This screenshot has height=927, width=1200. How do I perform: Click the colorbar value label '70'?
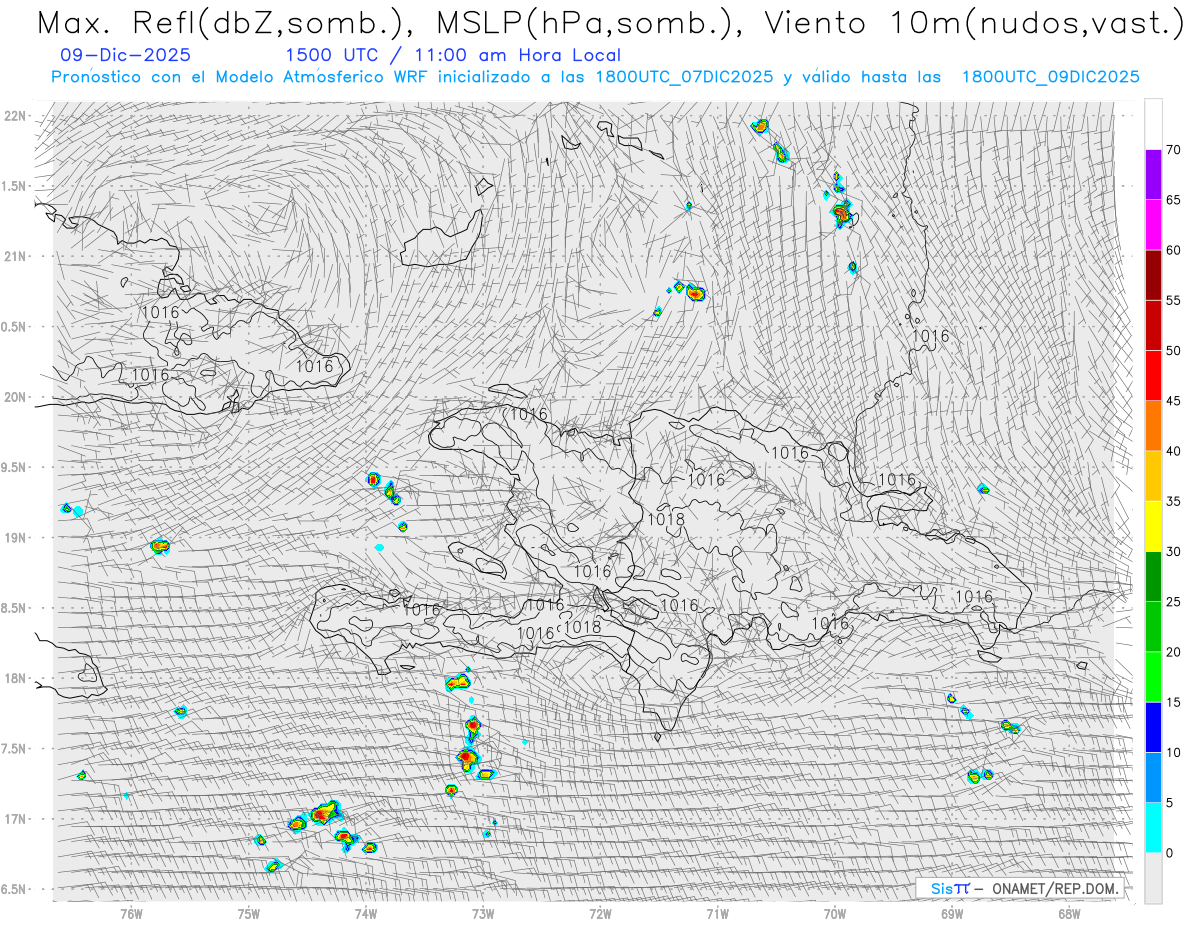pos(1173,150)
